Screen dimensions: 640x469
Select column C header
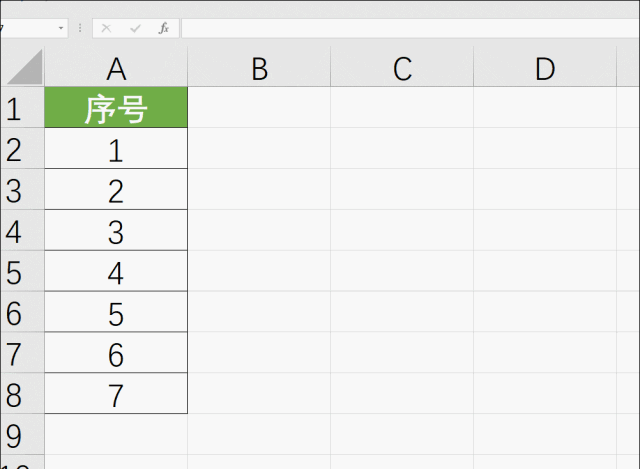402,68
